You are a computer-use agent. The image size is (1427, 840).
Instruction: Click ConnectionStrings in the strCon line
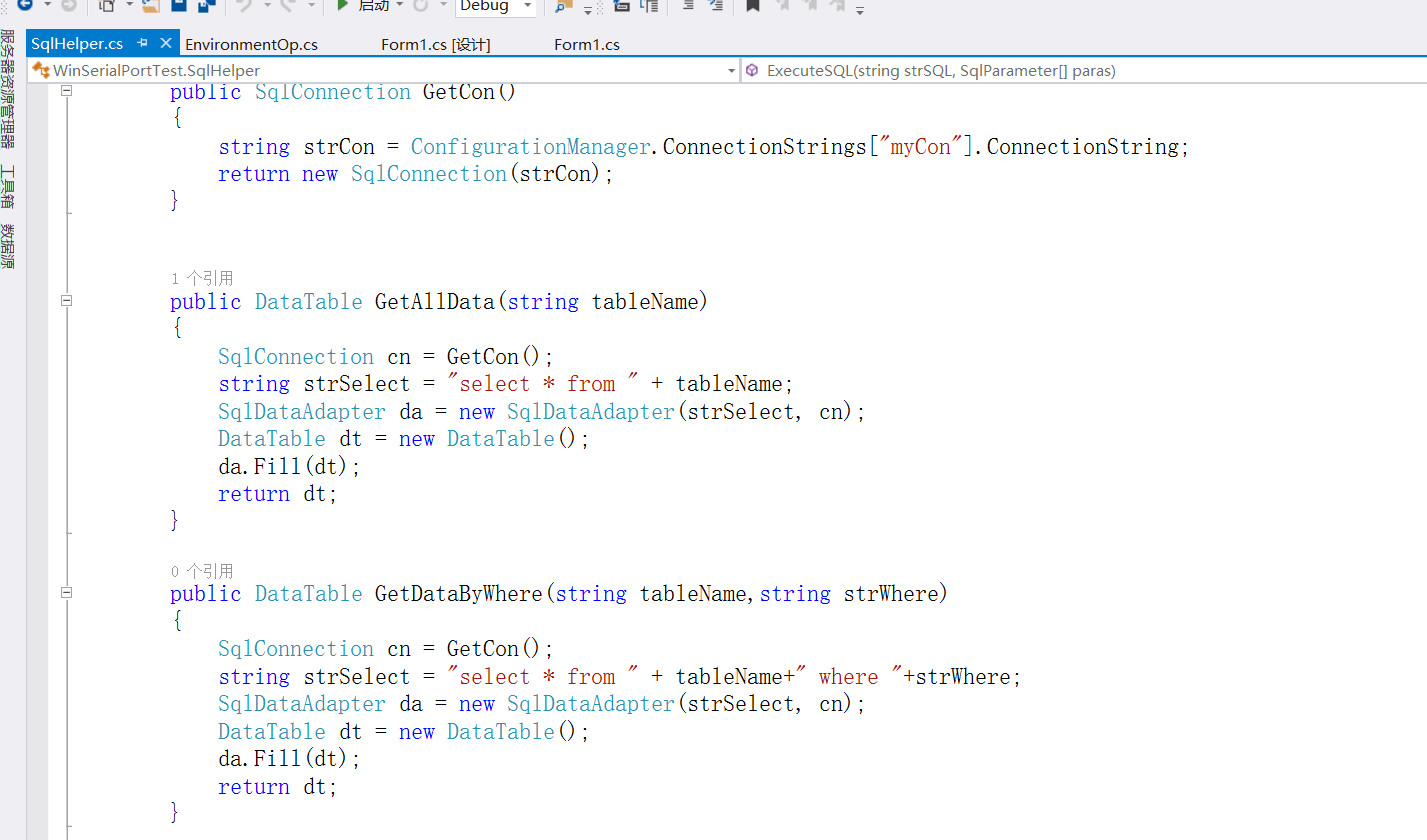[x=765, y=147]
